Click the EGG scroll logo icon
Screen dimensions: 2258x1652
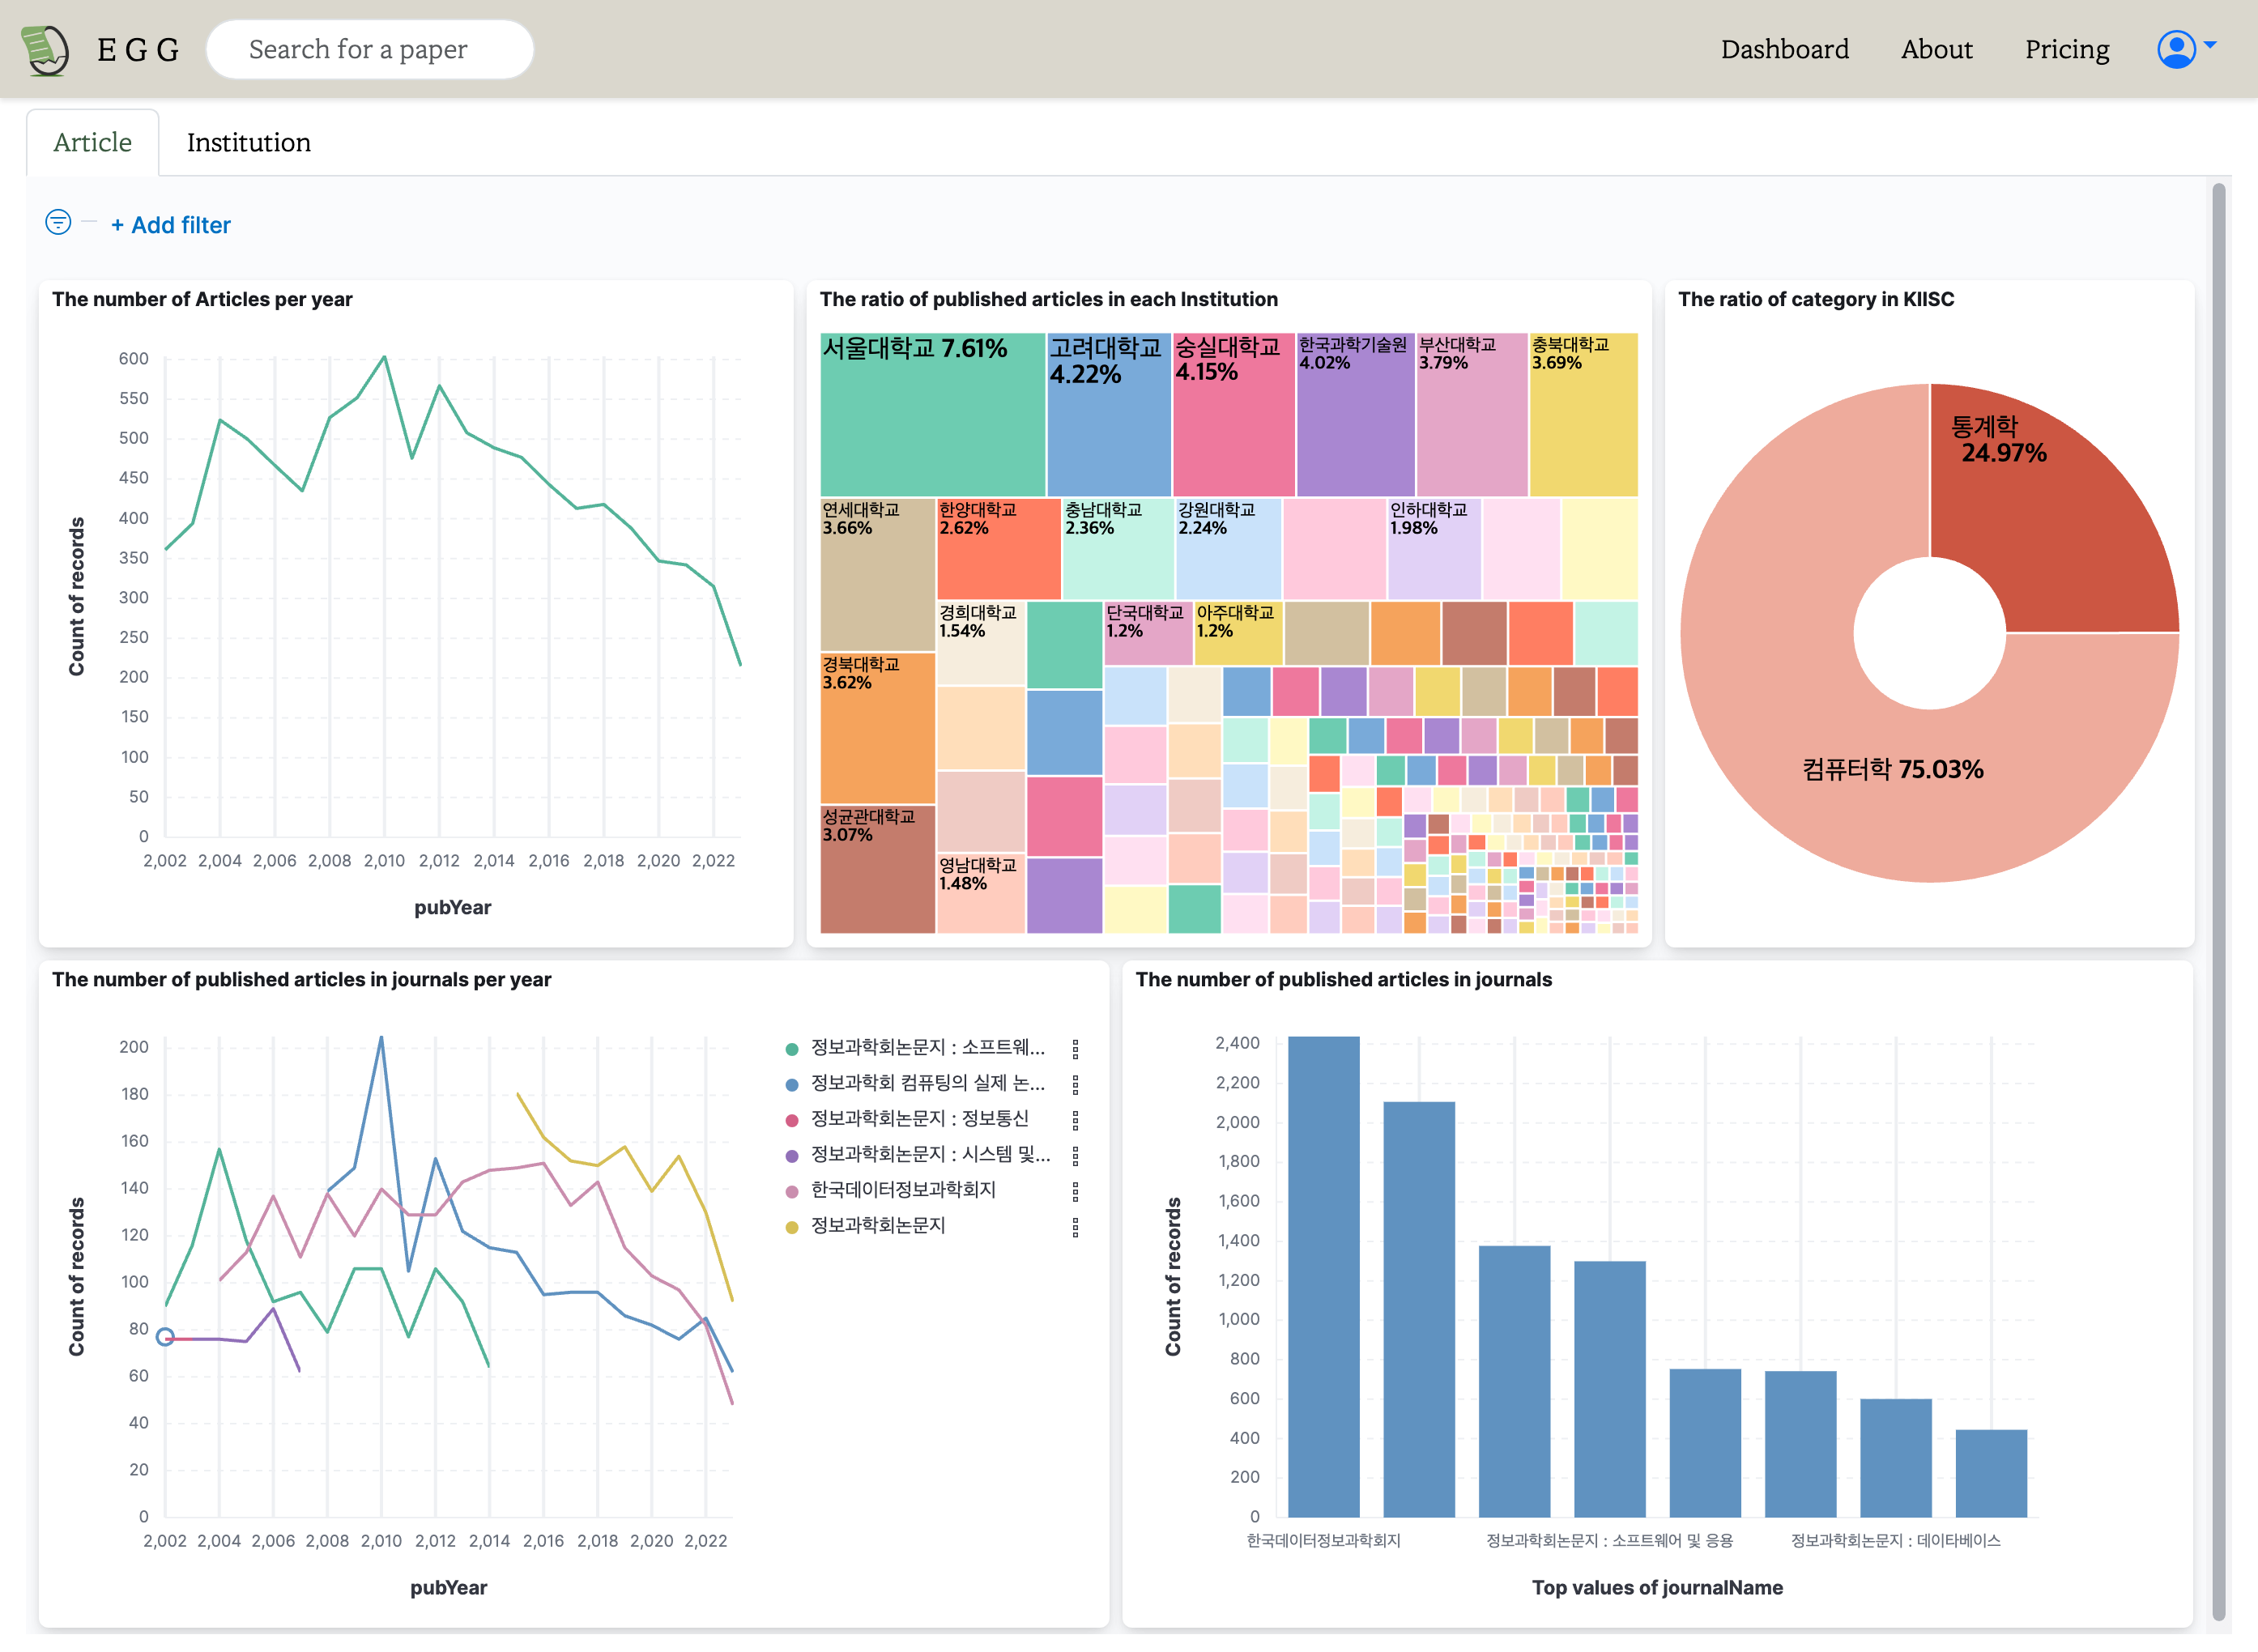click(x=44, y=49)
